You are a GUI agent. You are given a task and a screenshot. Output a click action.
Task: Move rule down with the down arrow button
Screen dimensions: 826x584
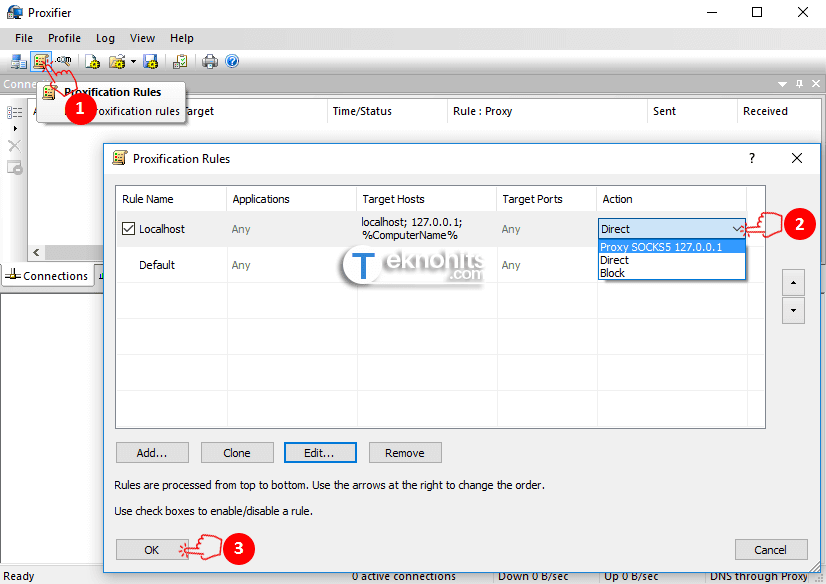(x=793, y=311)
